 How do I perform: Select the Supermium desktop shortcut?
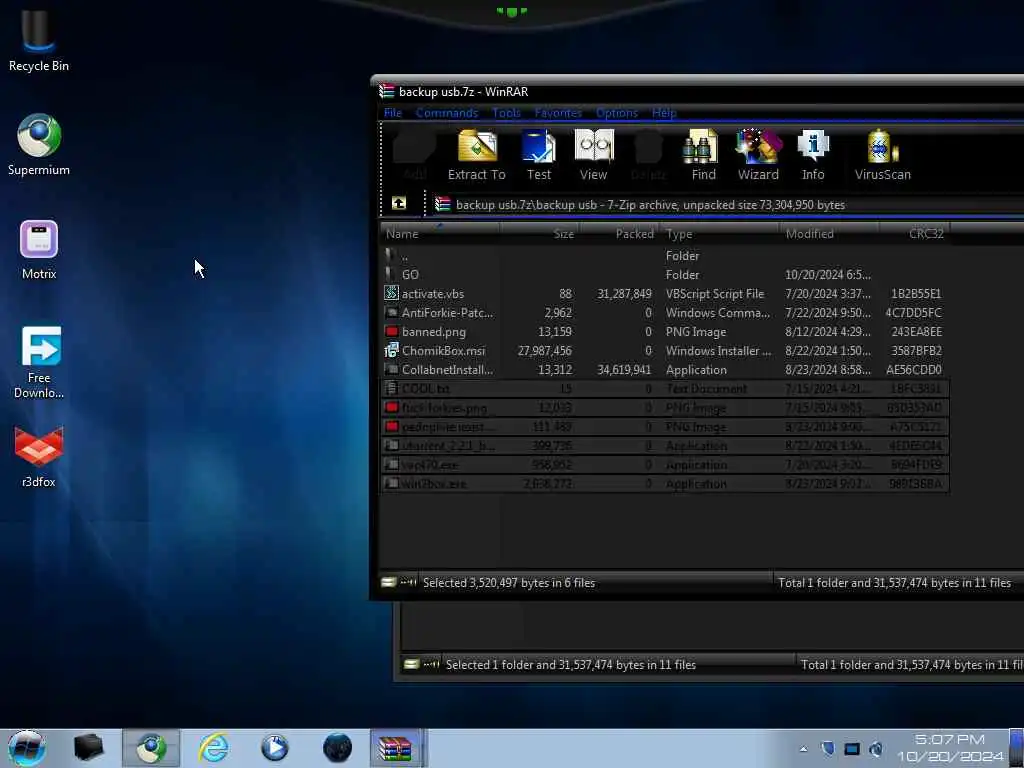coord(39,145)
